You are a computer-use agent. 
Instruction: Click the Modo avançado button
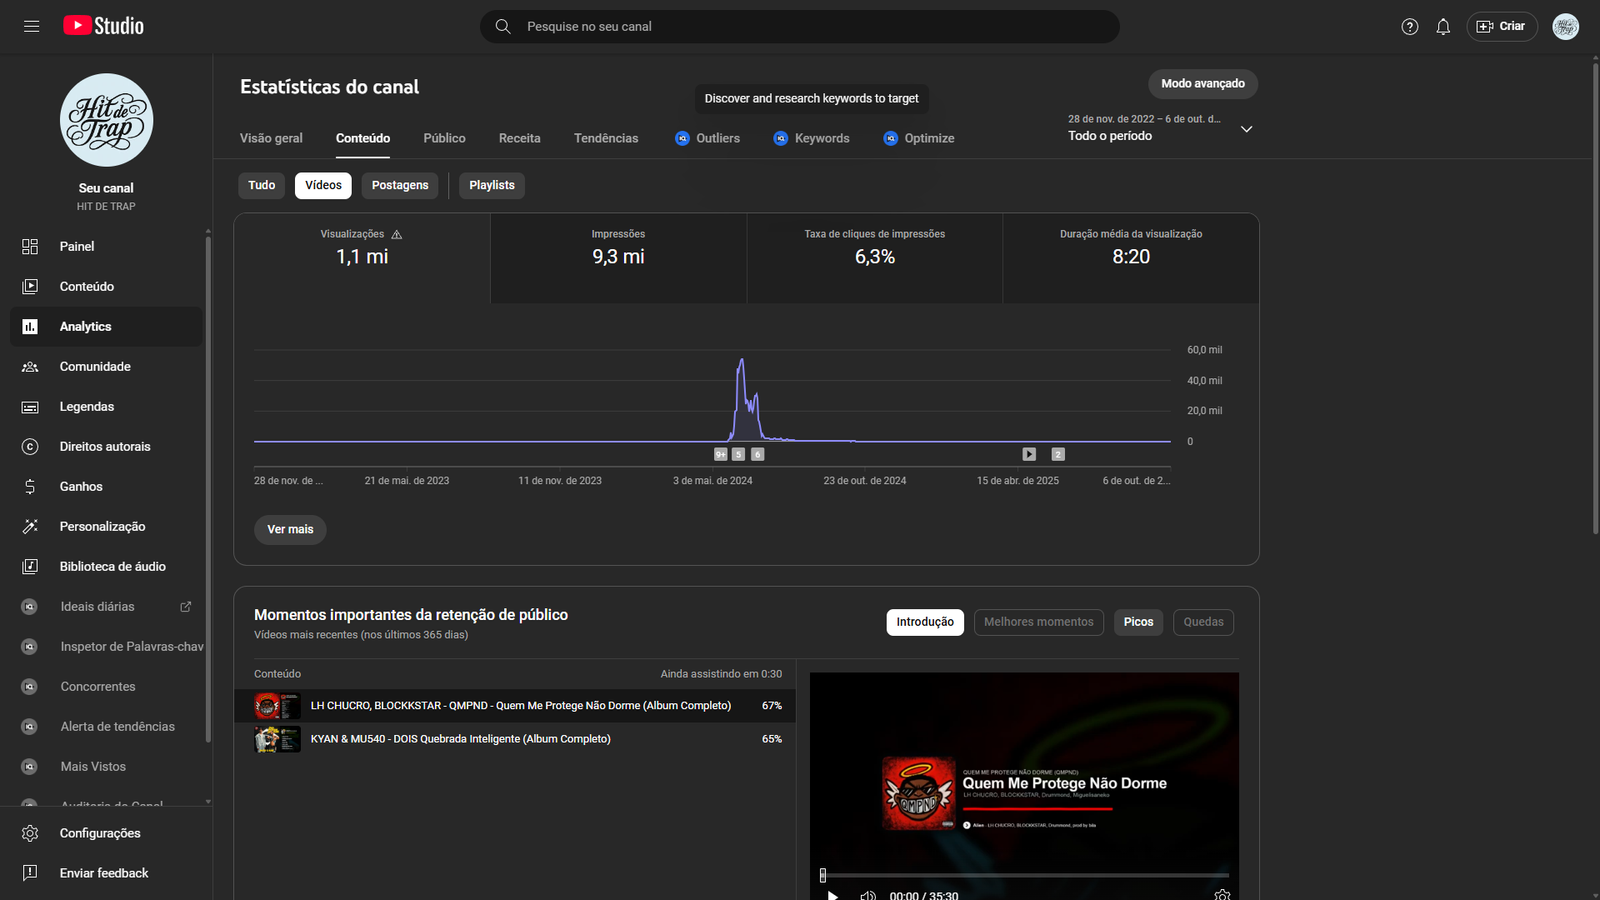(1202, 84)
